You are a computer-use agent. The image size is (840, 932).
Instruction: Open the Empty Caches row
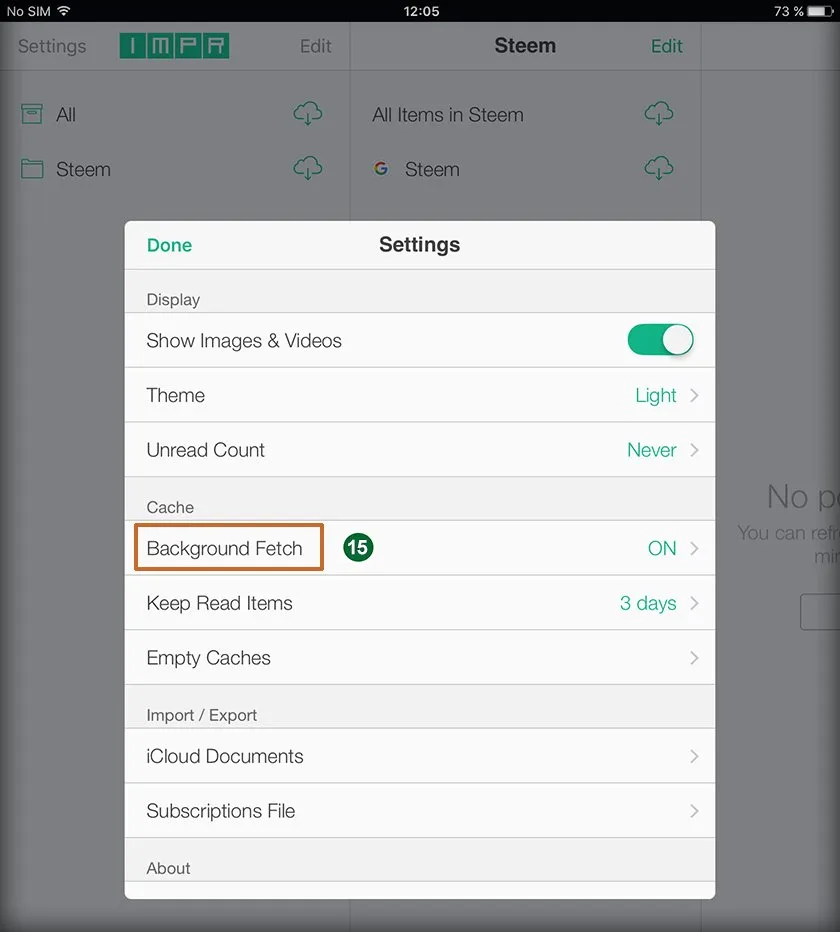pos(420,658)
